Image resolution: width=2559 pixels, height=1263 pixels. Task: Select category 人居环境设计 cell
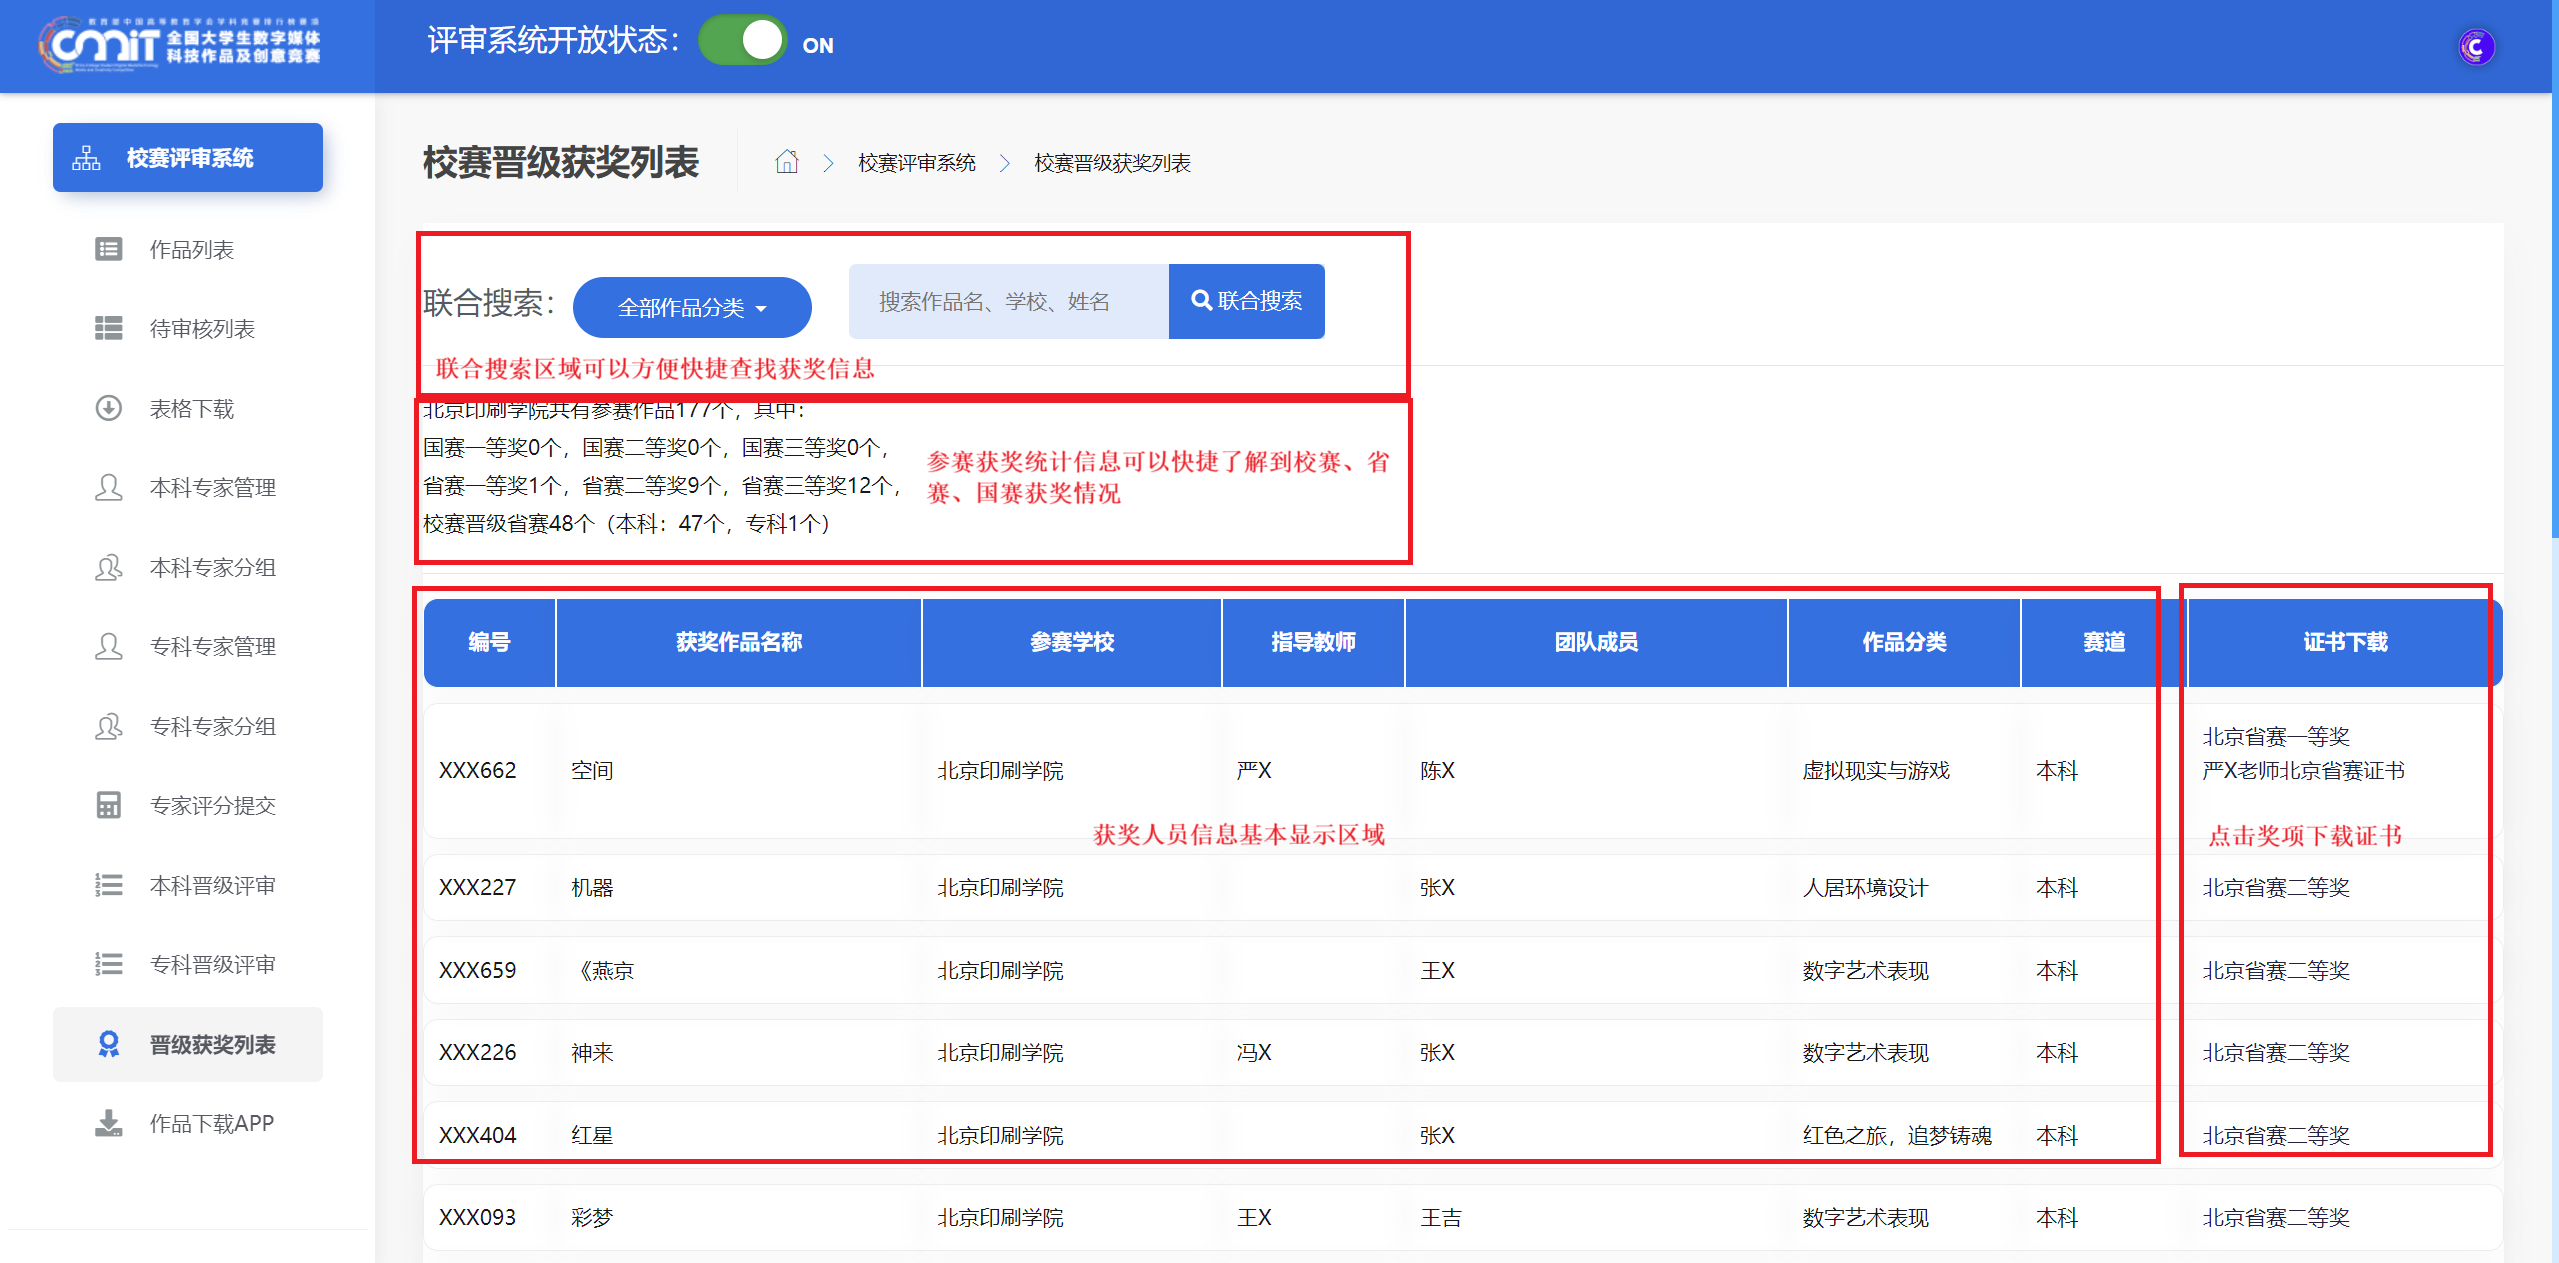tap(1865, 888)
